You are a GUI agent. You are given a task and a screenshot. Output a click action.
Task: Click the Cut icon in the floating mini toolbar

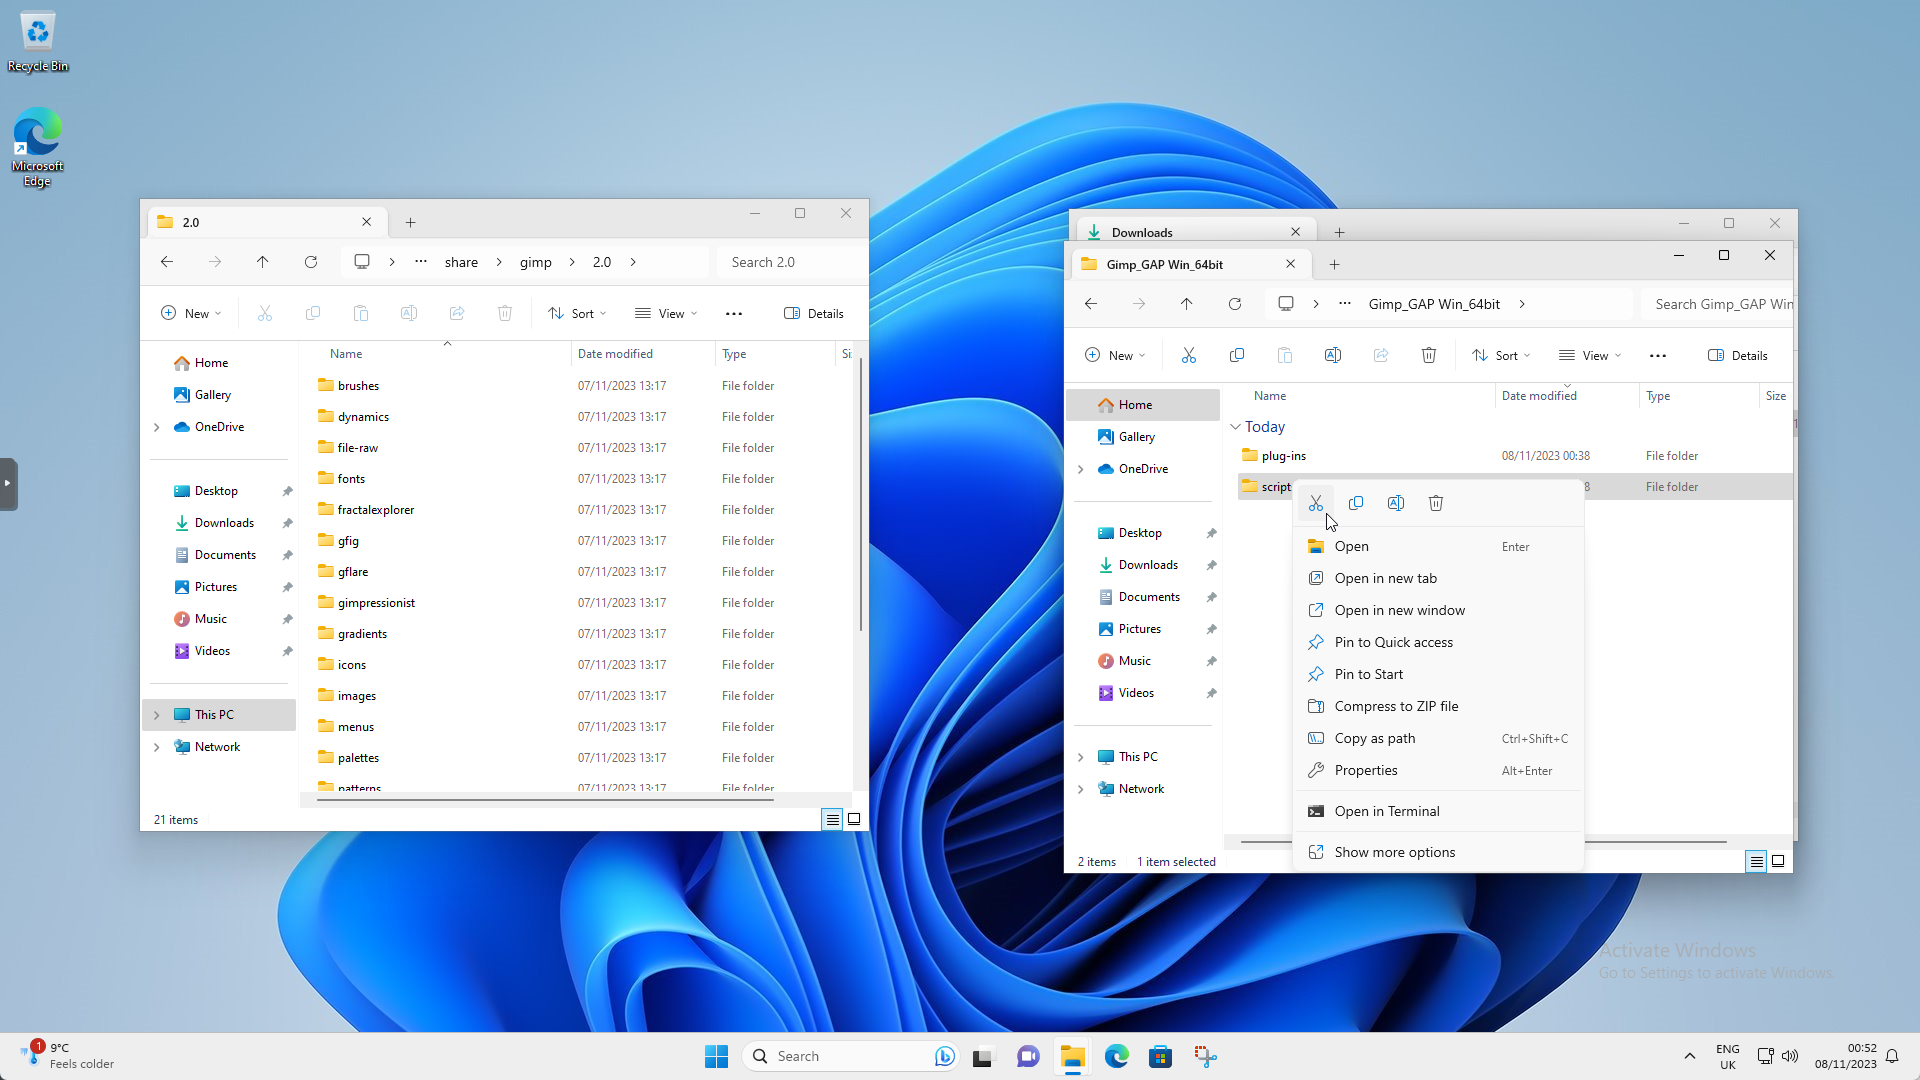click(x=1316, y=503)
